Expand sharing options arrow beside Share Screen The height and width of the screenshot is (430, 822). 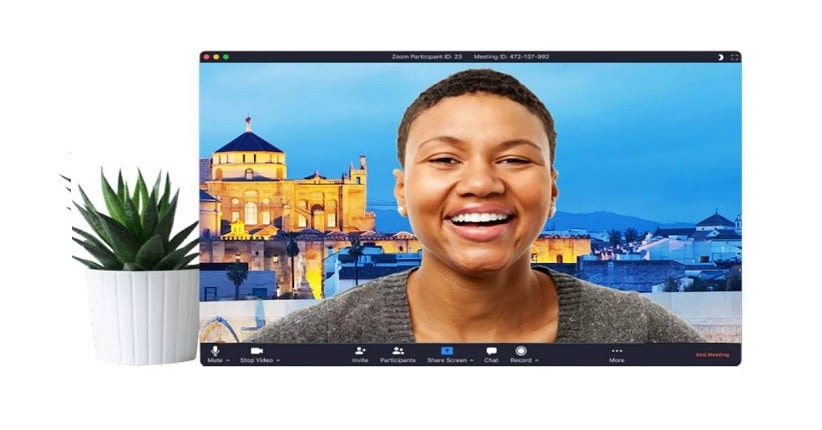471,360
